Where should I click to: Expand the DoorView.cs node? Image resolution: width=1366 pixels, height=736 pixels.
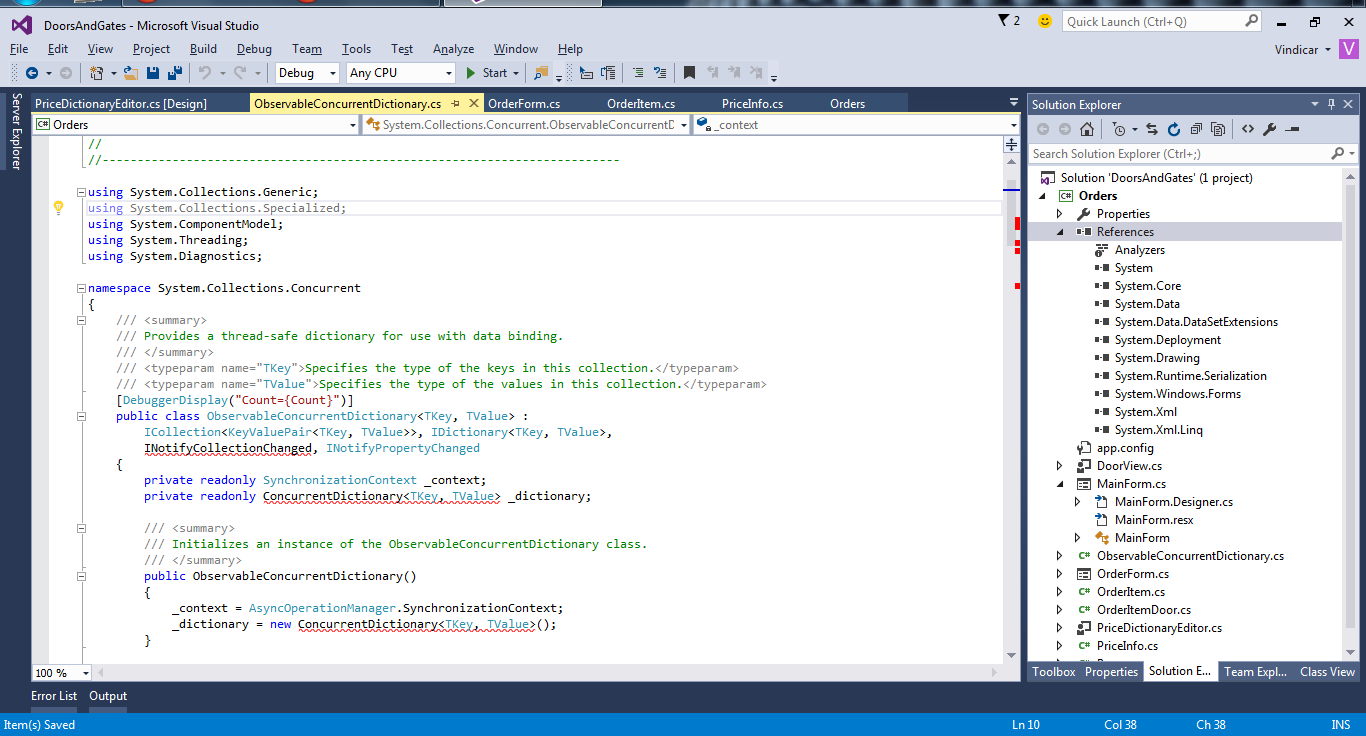[1060, 466]
